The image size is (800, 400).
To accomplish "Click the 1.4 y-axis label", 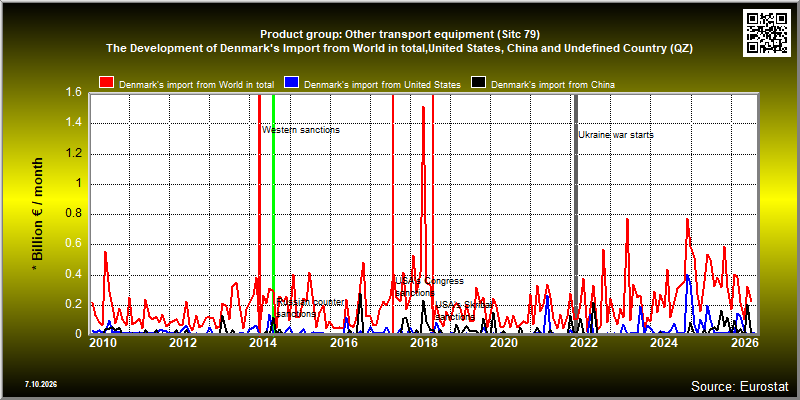I will tap(75, 123).
